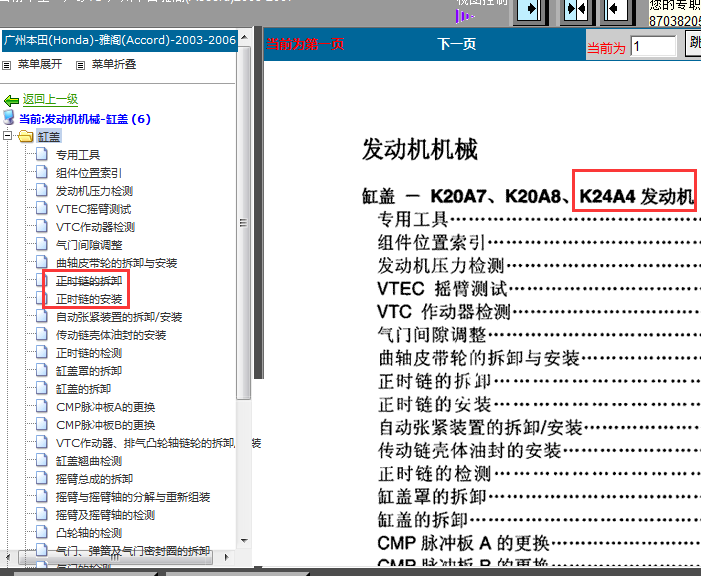Click document icon beside 气门间隙调整

(42, 244)
